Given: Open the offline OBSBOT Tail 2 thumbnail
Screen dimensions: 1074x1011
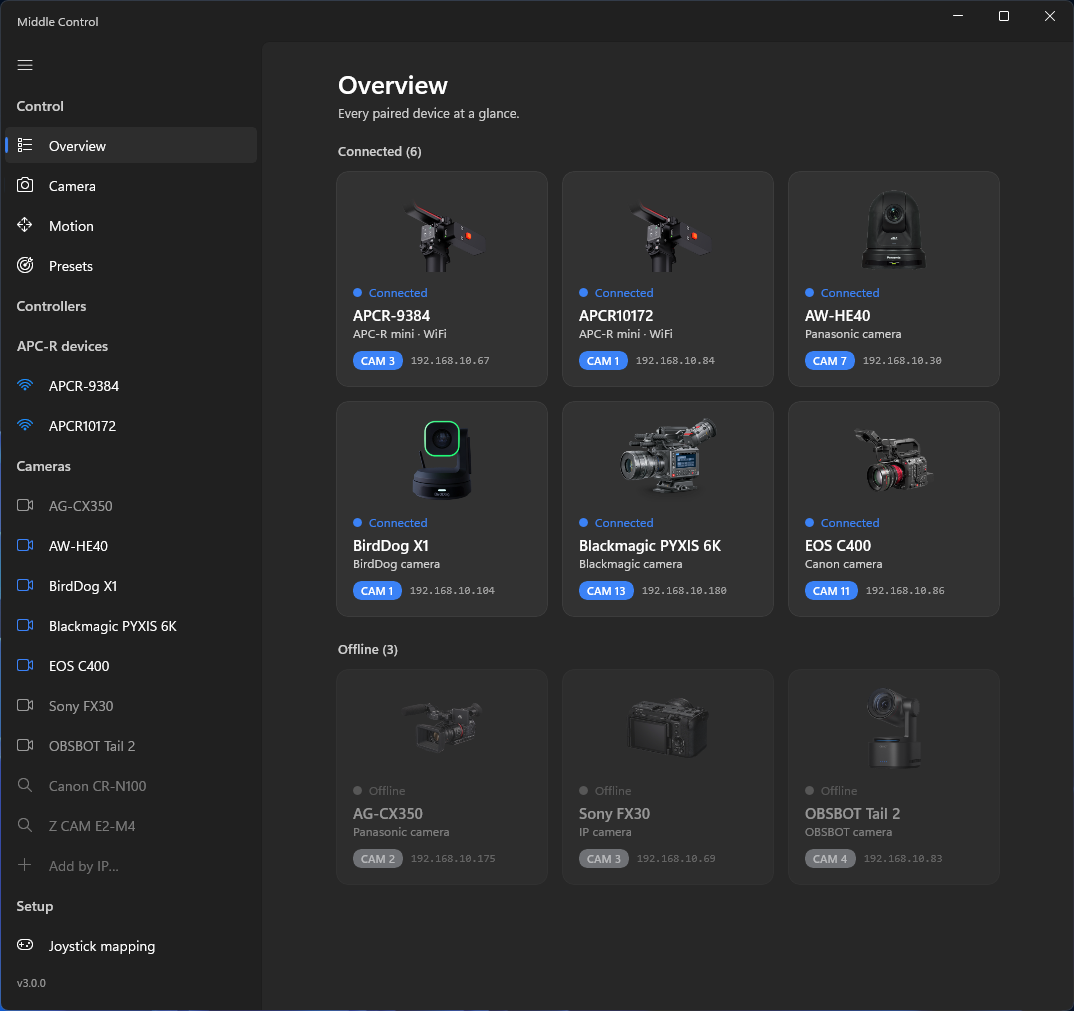Looking at the screenshot, I should tap(894, 727).
